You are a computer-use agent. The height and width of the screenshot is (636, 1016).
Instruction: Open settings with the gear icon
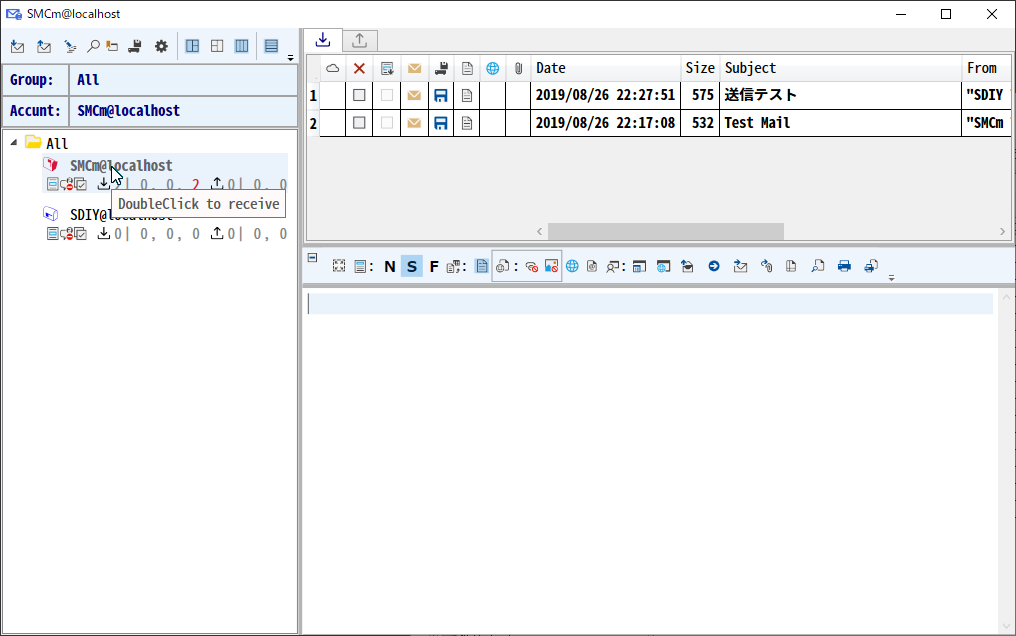pos(161,47)
